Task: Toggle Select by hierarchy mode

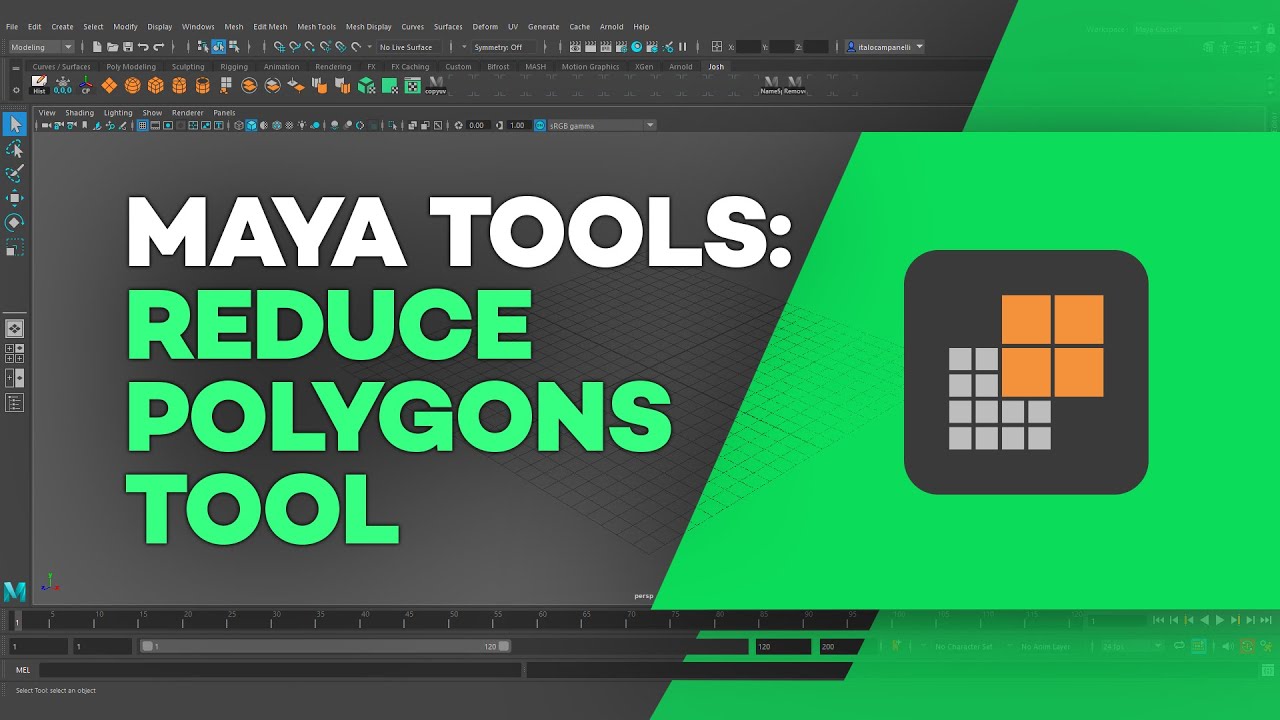Action: pyautogui.click(x=202, y=47)
